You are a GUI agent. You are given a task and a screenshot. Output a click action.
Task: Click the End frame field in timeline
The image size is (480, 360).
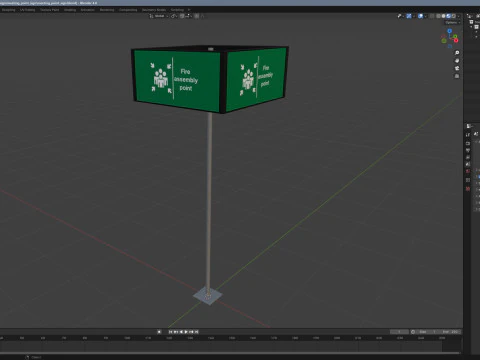[450, 332]
